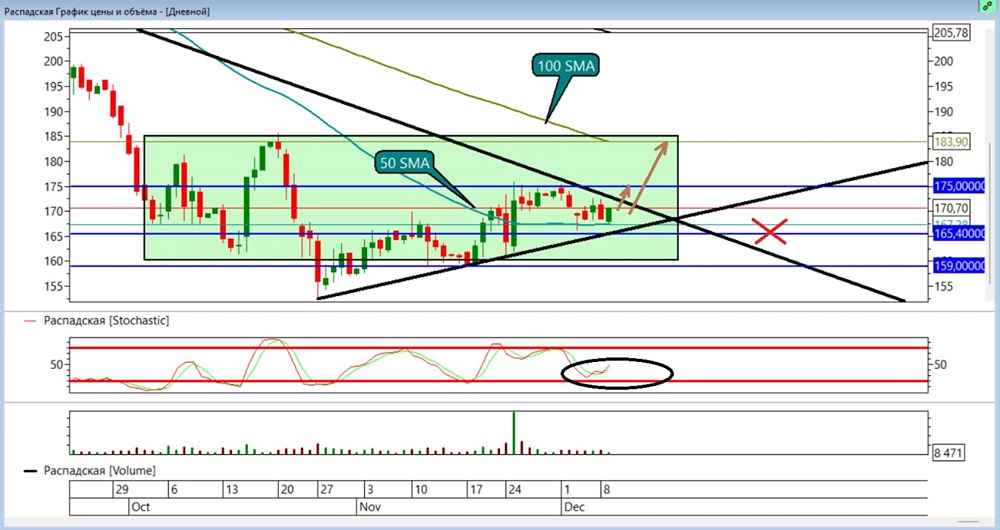Click the 50 label right of Stochastic panel
The height and width of the screenshot is (530, 1000).
(x=940, y=365)
